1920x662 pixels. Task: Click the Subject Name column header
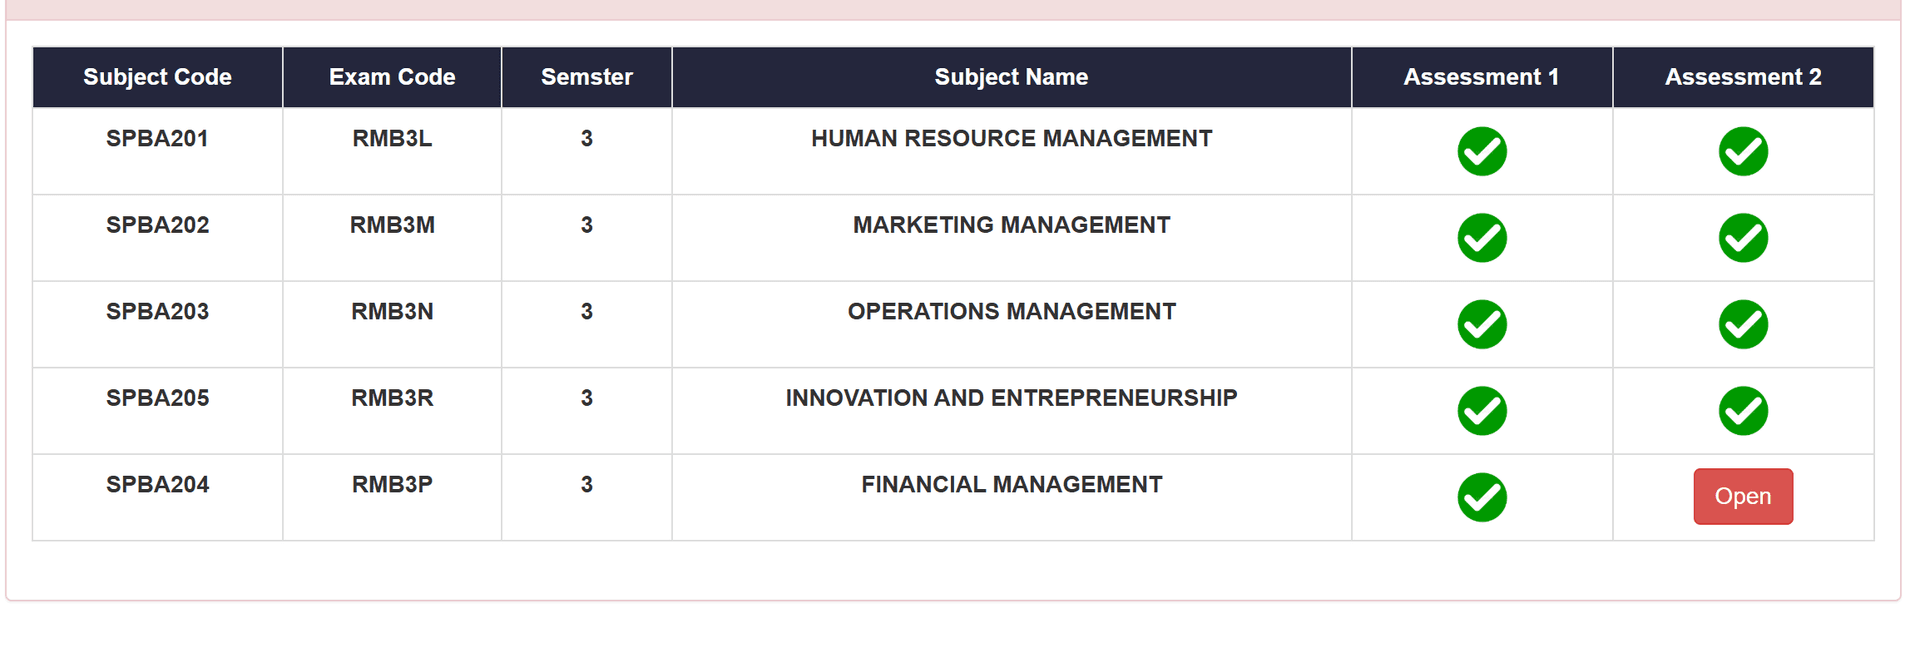point(1011,77)
